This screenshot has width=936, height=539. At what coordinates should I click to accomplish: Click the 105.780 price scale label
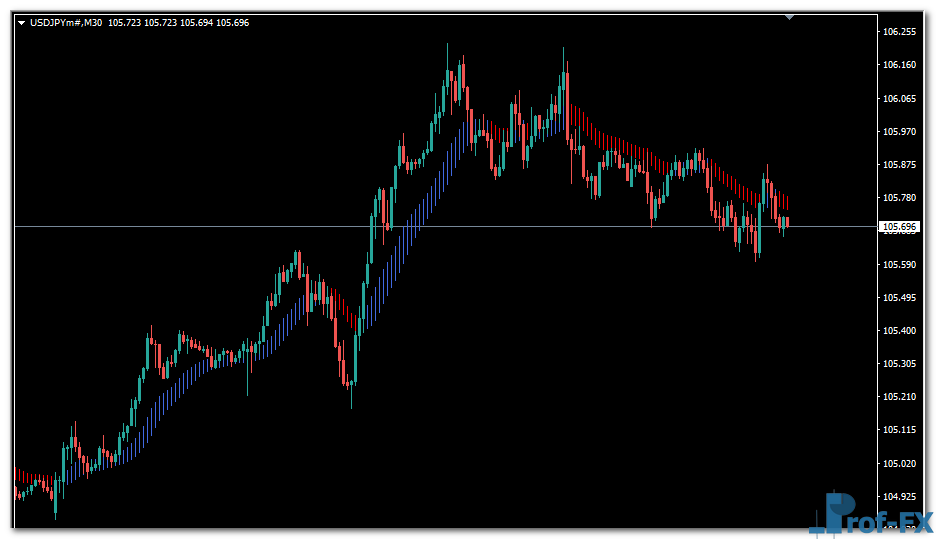[x=899, y=198]
